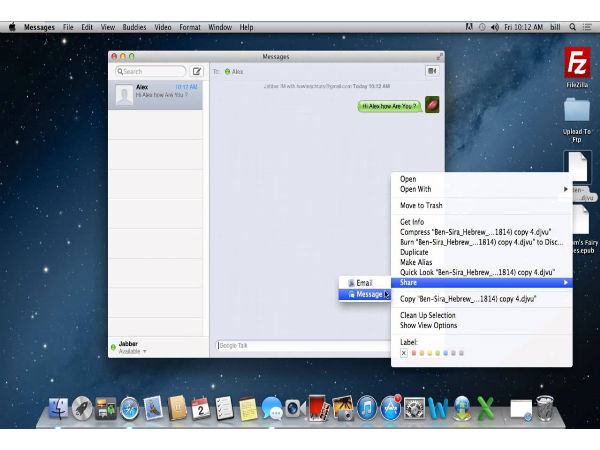This screenshot has height=450, width=600.
Task: Select Show View Options
Action: (x=481, y=325)
